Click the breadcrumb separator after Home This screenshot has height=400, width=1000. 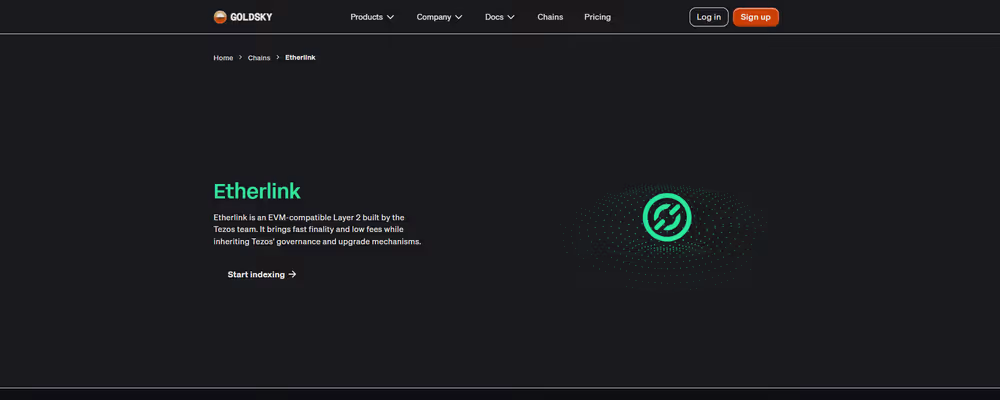click(x=240, y=58)
